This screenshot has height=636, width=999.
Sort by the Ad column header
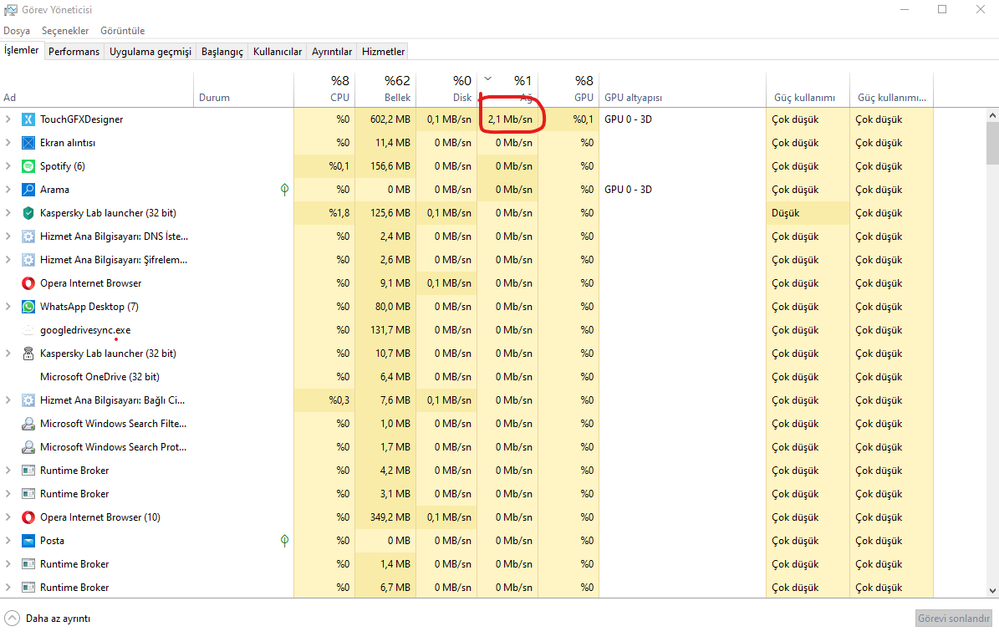[x=97, y=89]
